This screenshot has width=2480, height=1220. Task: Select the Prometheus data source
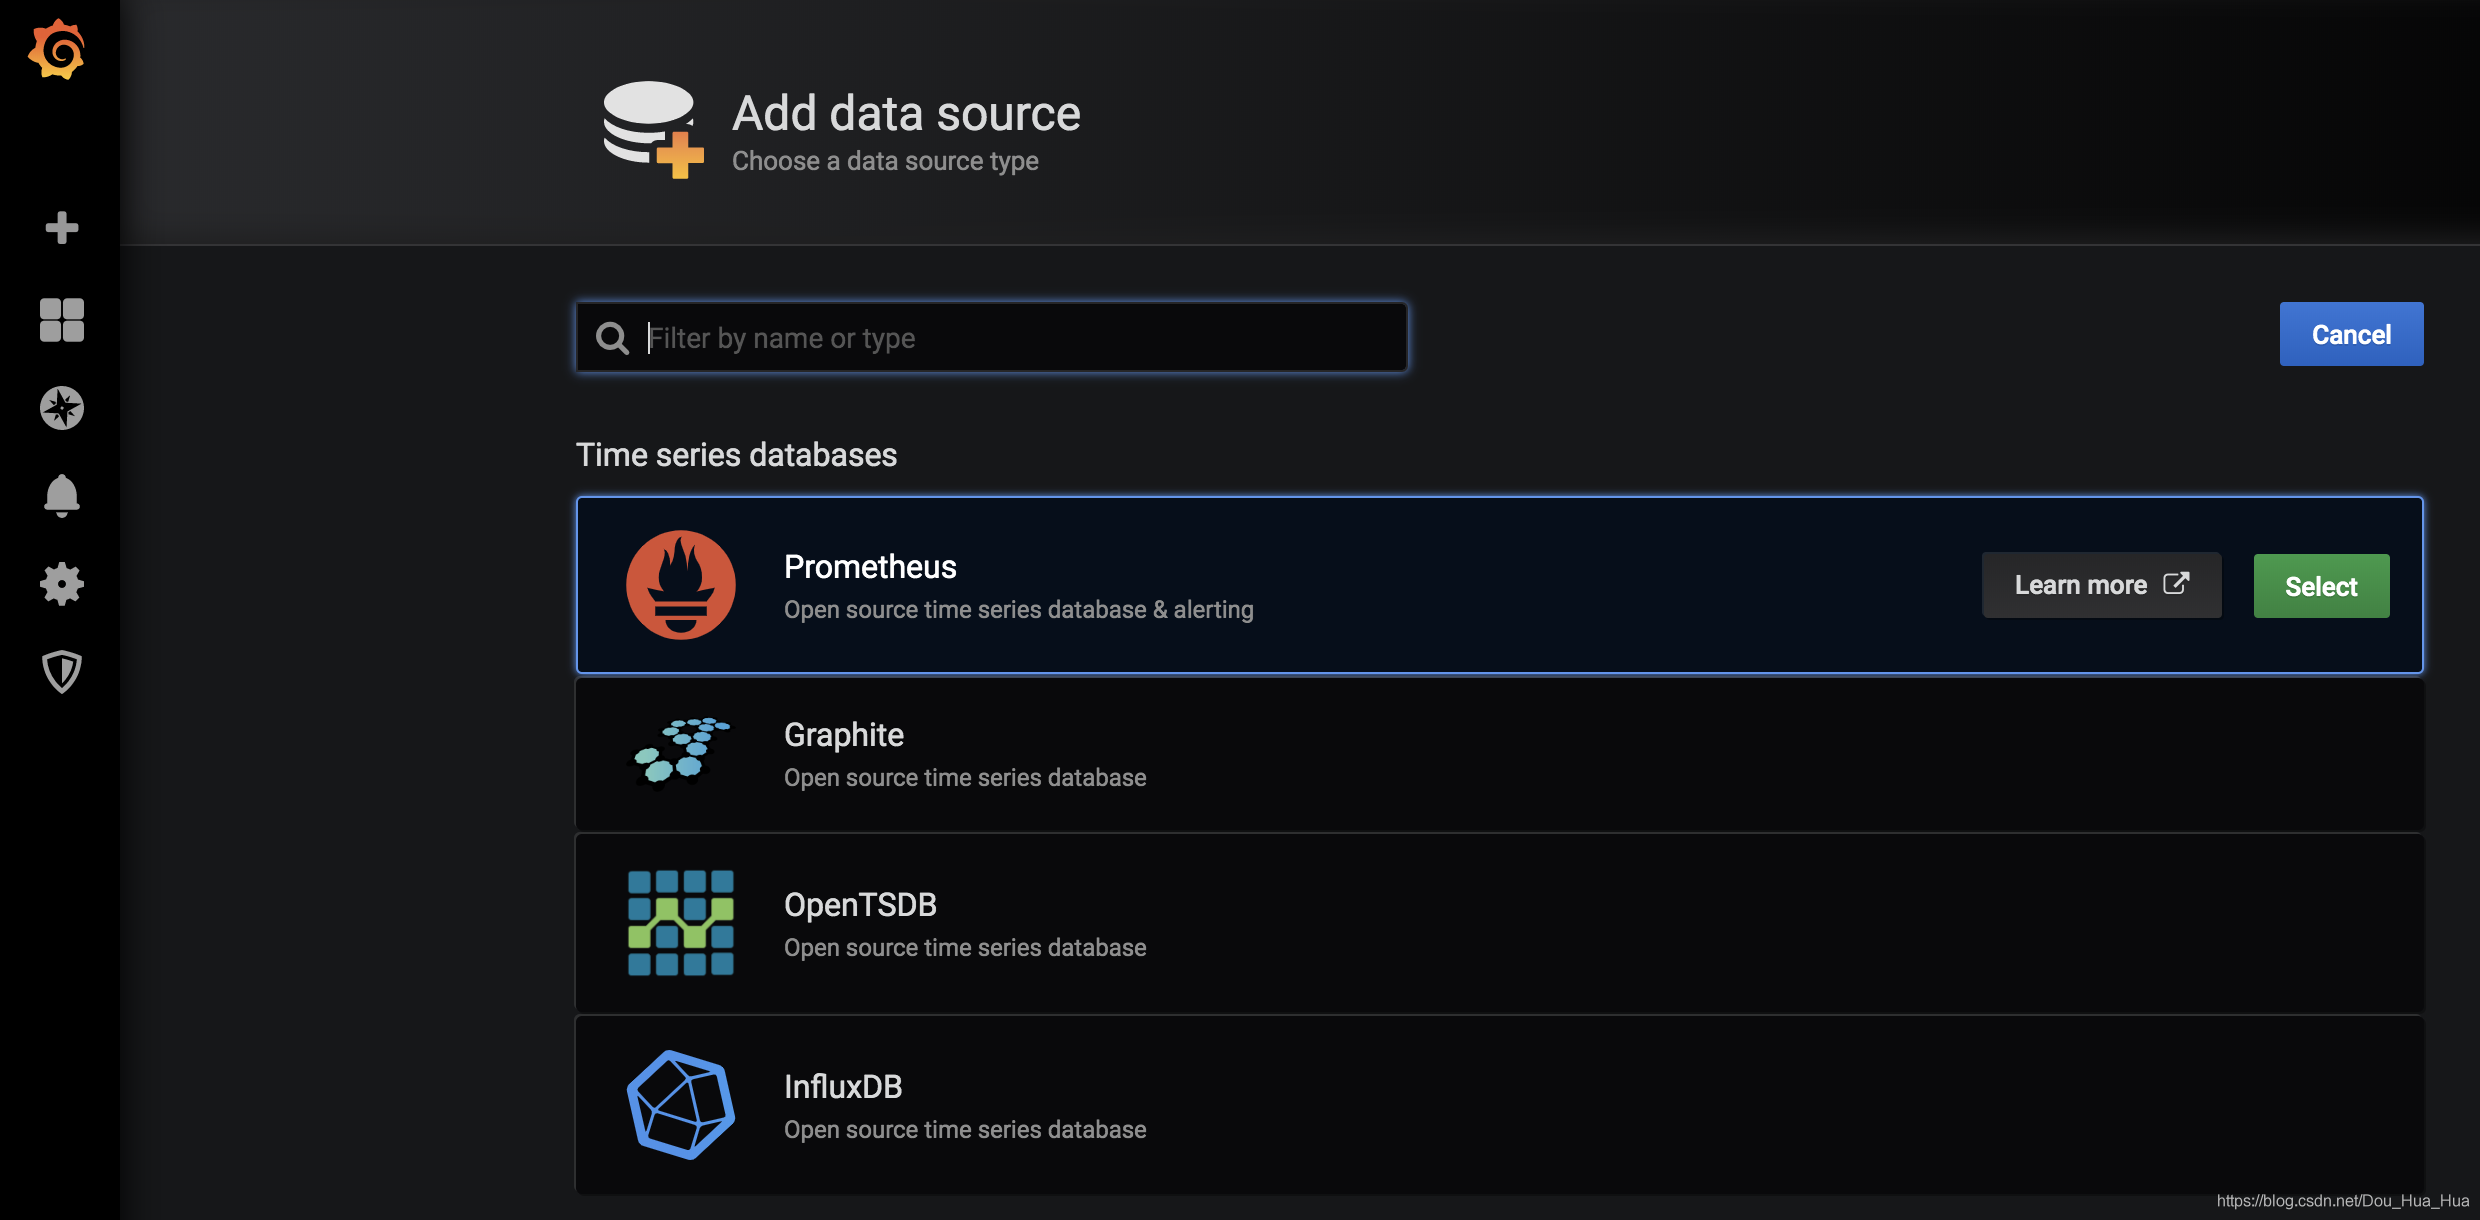tap(2321, 586)
